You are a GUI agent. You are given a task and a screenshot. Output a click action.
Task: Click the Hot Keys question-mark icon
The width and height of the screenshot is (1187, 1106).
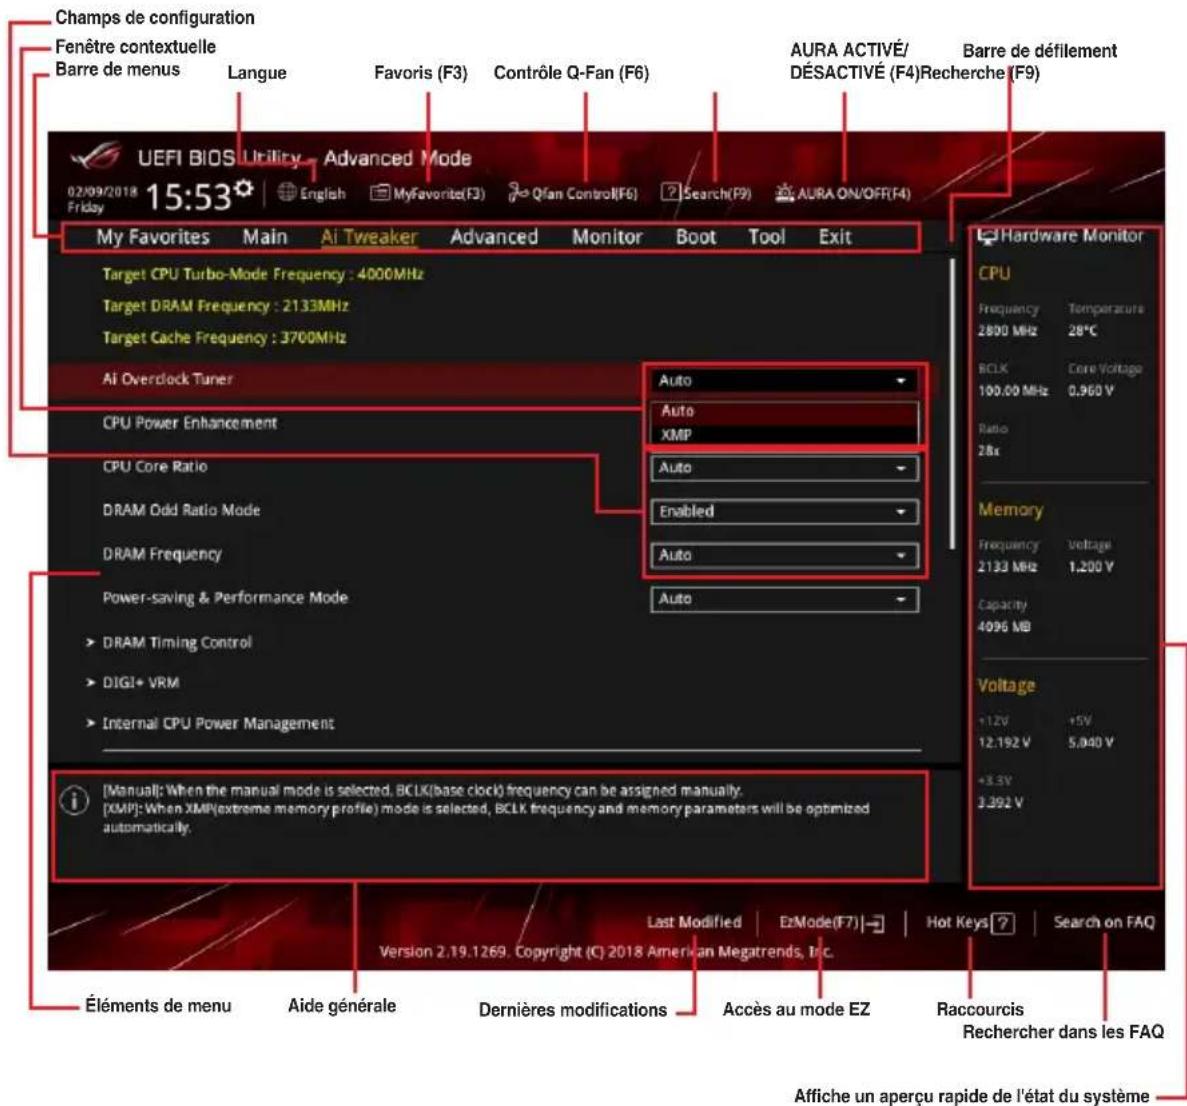point(1002,924)
